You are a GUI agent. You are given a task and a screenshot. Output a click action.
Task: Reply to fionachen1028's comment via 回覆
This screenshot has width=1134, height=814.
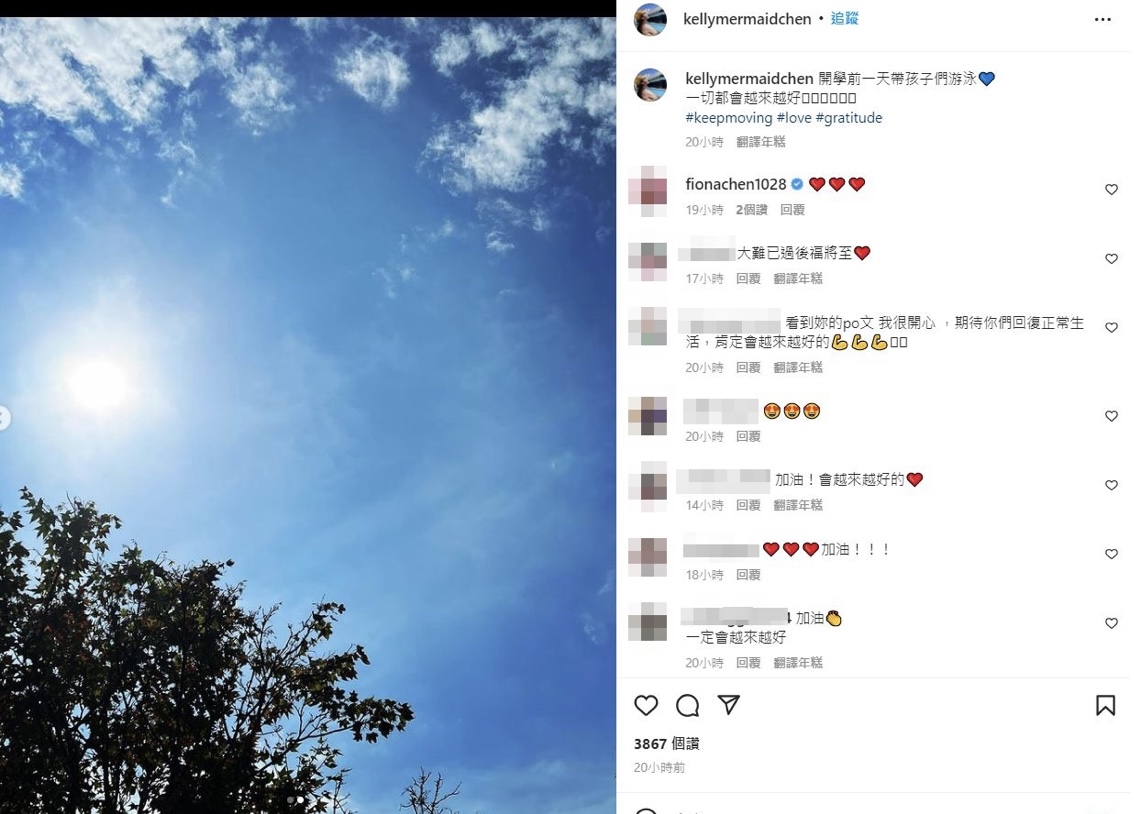point(792,210)
